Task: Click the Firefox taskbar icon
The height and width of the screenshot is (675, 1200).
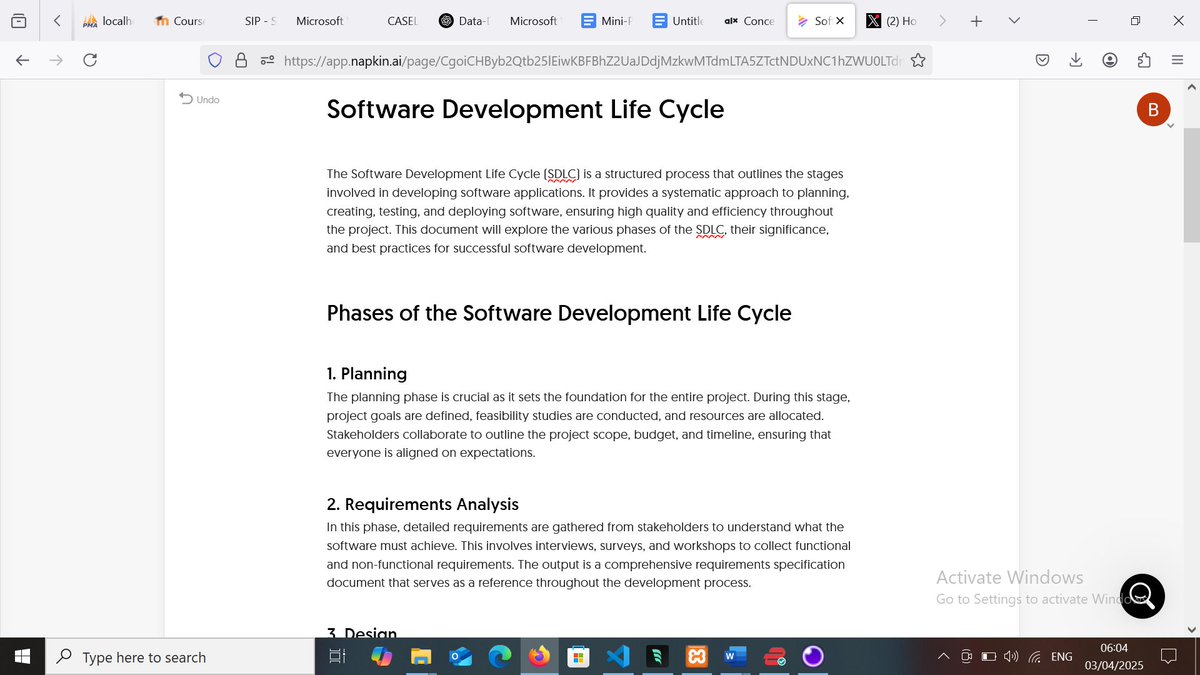Action: click(x=539, y=657)
